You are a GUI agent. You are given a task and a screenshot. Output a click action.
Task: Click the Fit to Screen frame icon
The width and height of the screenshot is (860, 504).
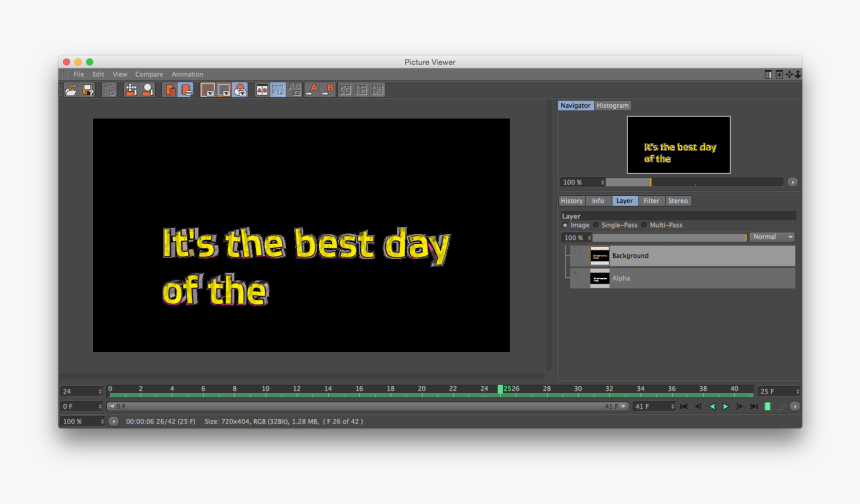207,90
